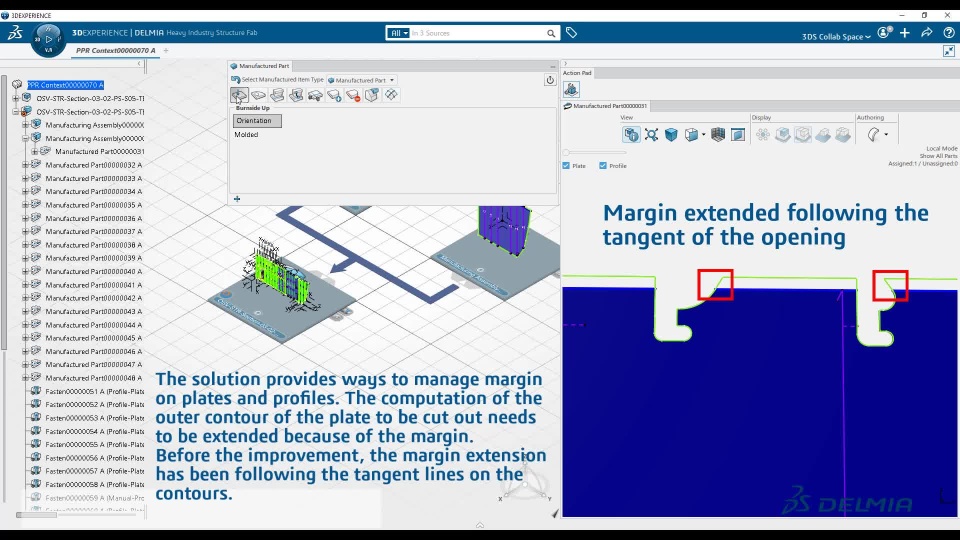Expand the first OSV-STR-Section-03-02-PS-S05 node
The width and height of the screenshot is (960, 540).
(x=16, y=98)
